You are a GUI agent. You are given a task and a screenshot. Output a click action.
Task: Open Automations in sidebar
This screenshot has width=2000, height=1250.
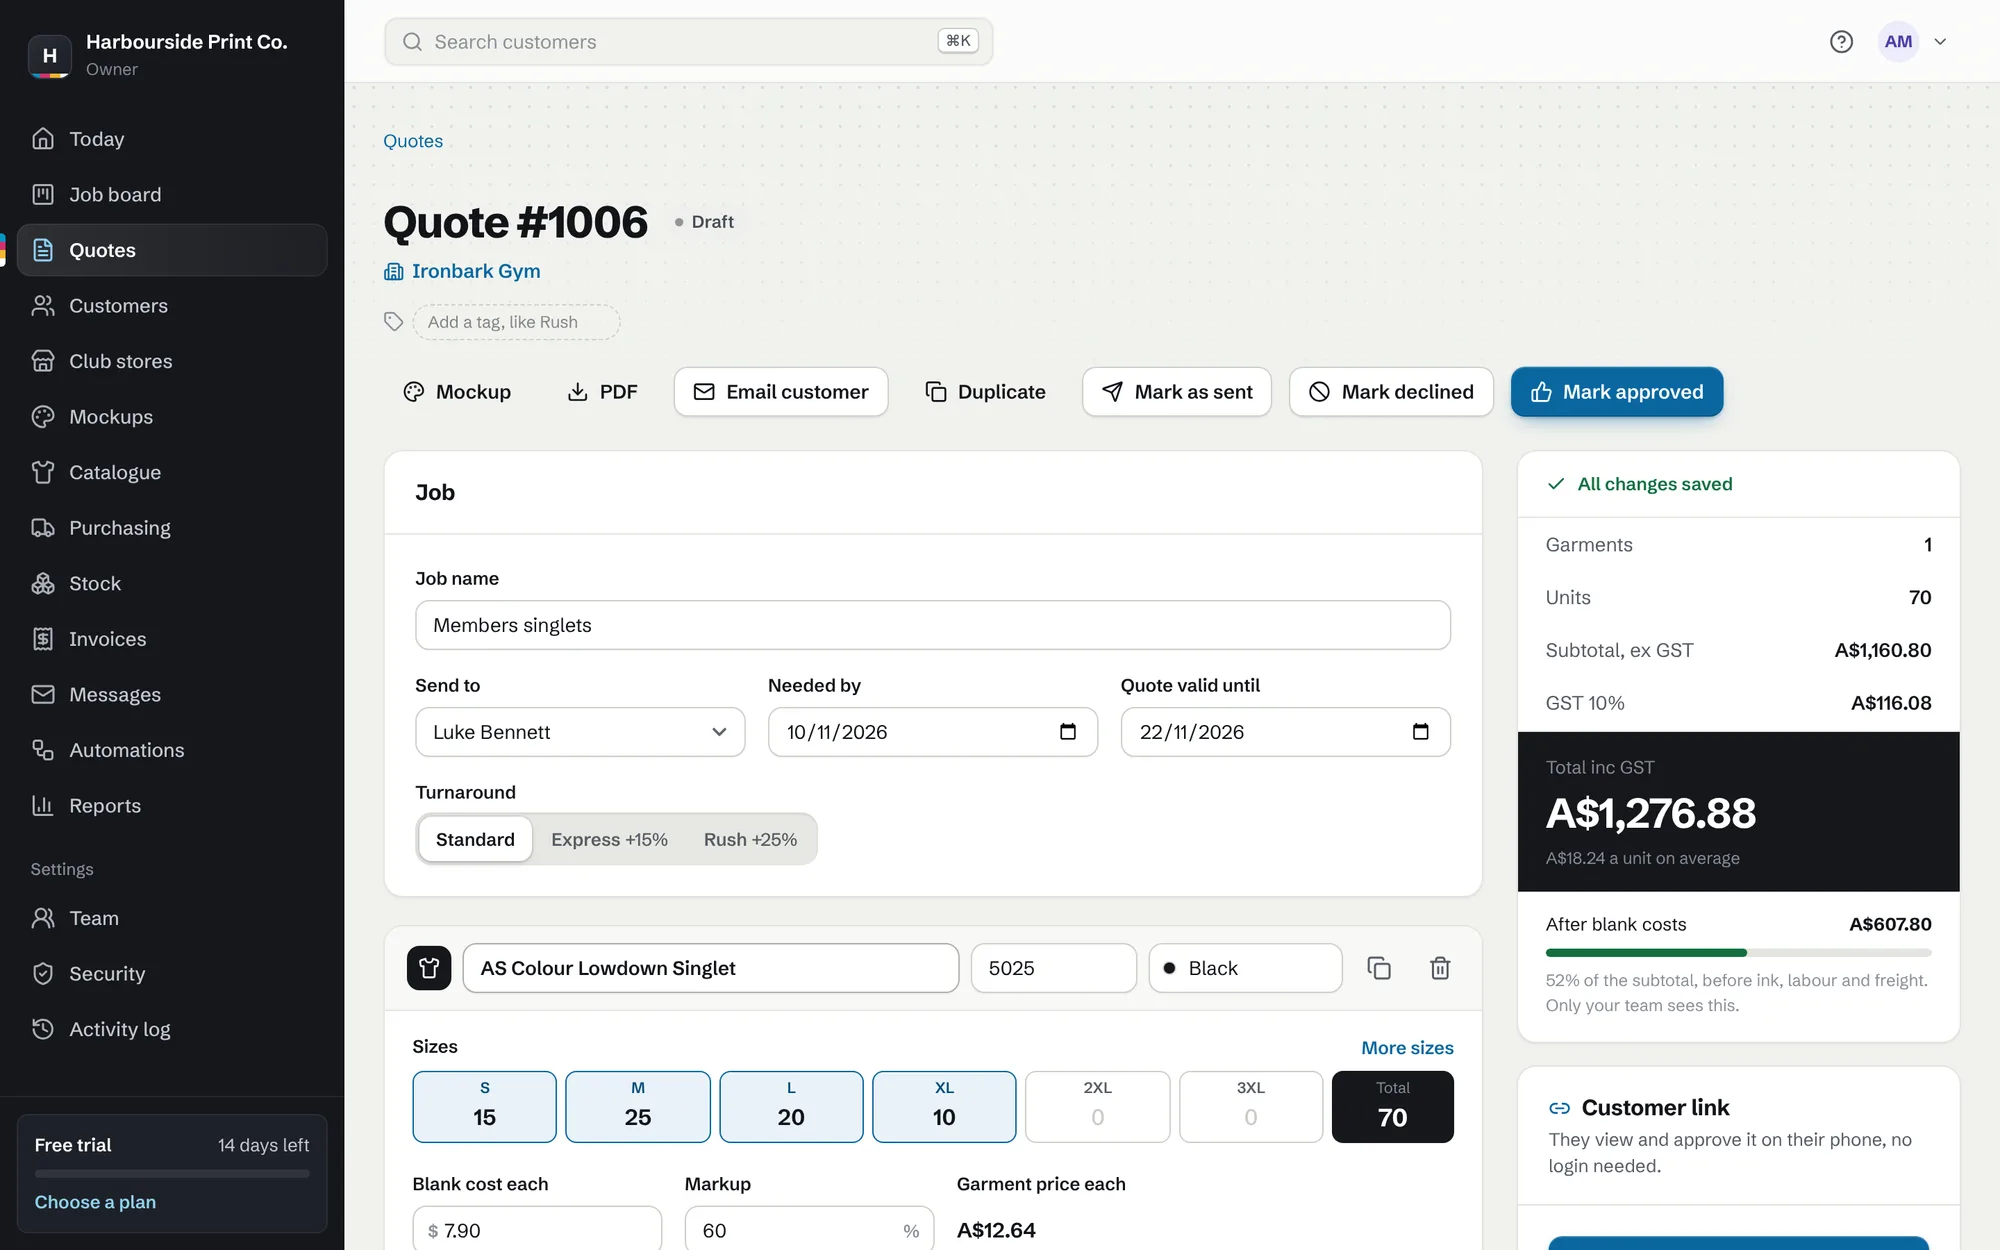(x=172, y=750)
